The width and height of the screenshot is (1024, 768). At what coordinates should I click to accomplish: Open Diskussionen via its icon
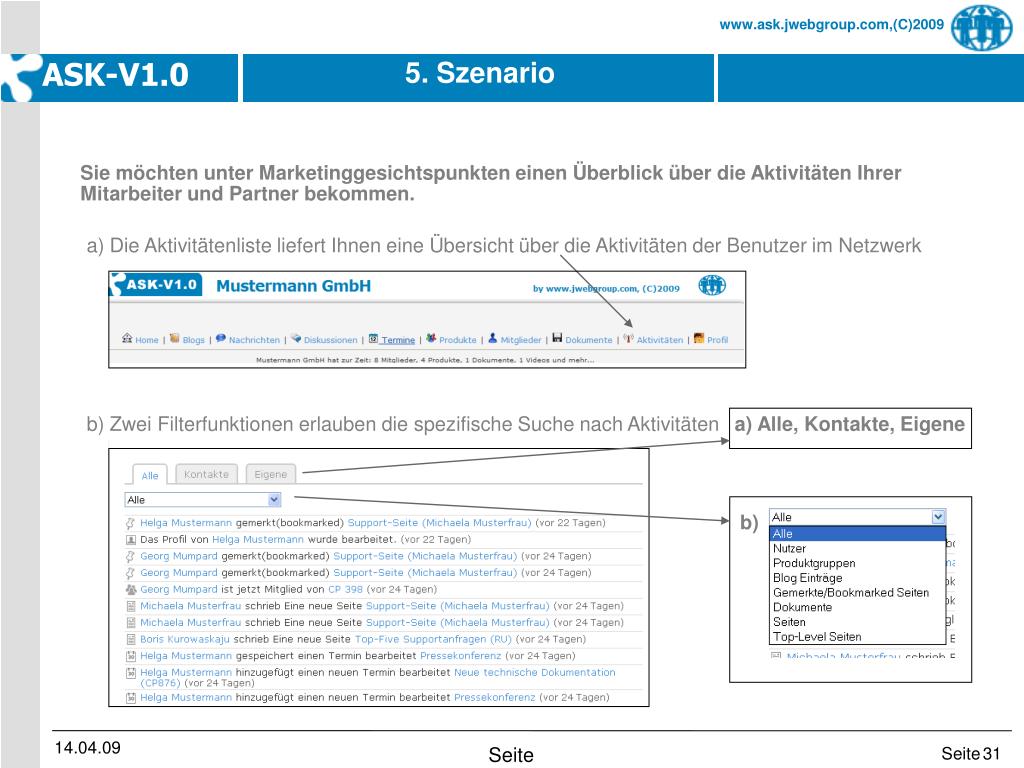(x=296, y=338)
